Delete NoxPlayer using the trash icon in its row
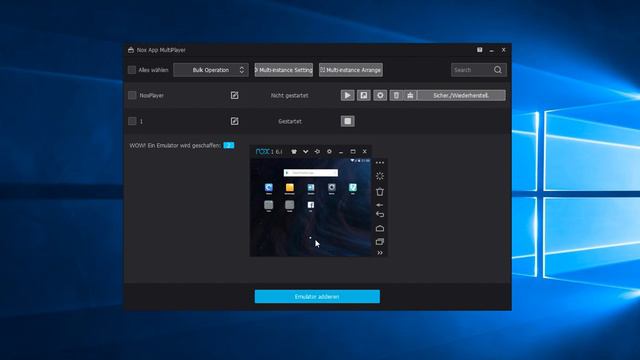The width and height of the screenshot is (640, 360). tap(396, 95)
